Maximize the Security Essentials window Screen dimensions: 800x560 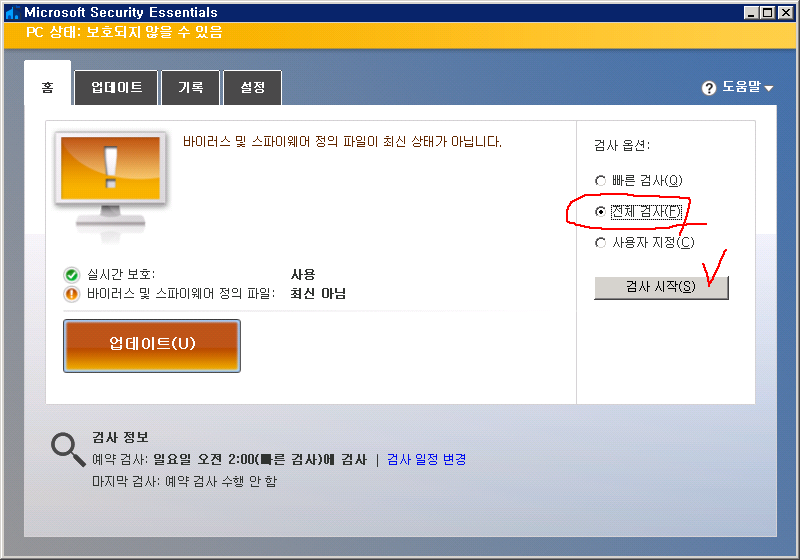(x=767, y=13)
